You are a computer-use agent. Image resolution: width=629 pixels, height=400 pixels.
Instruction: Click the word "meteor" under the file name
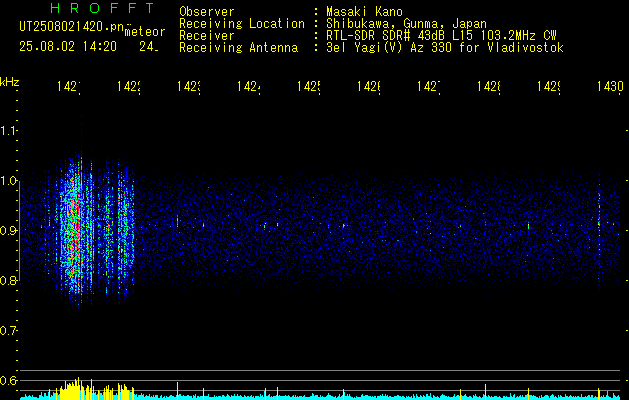[x=145, y=32]
